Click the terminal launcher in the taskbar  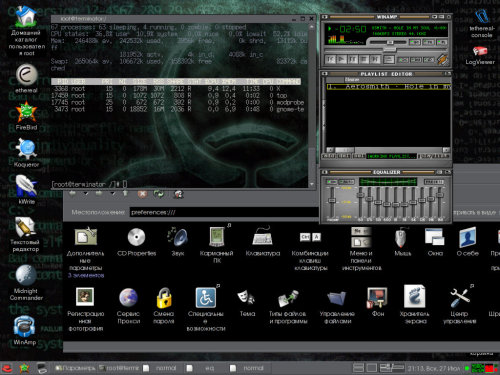coord(42,368)
